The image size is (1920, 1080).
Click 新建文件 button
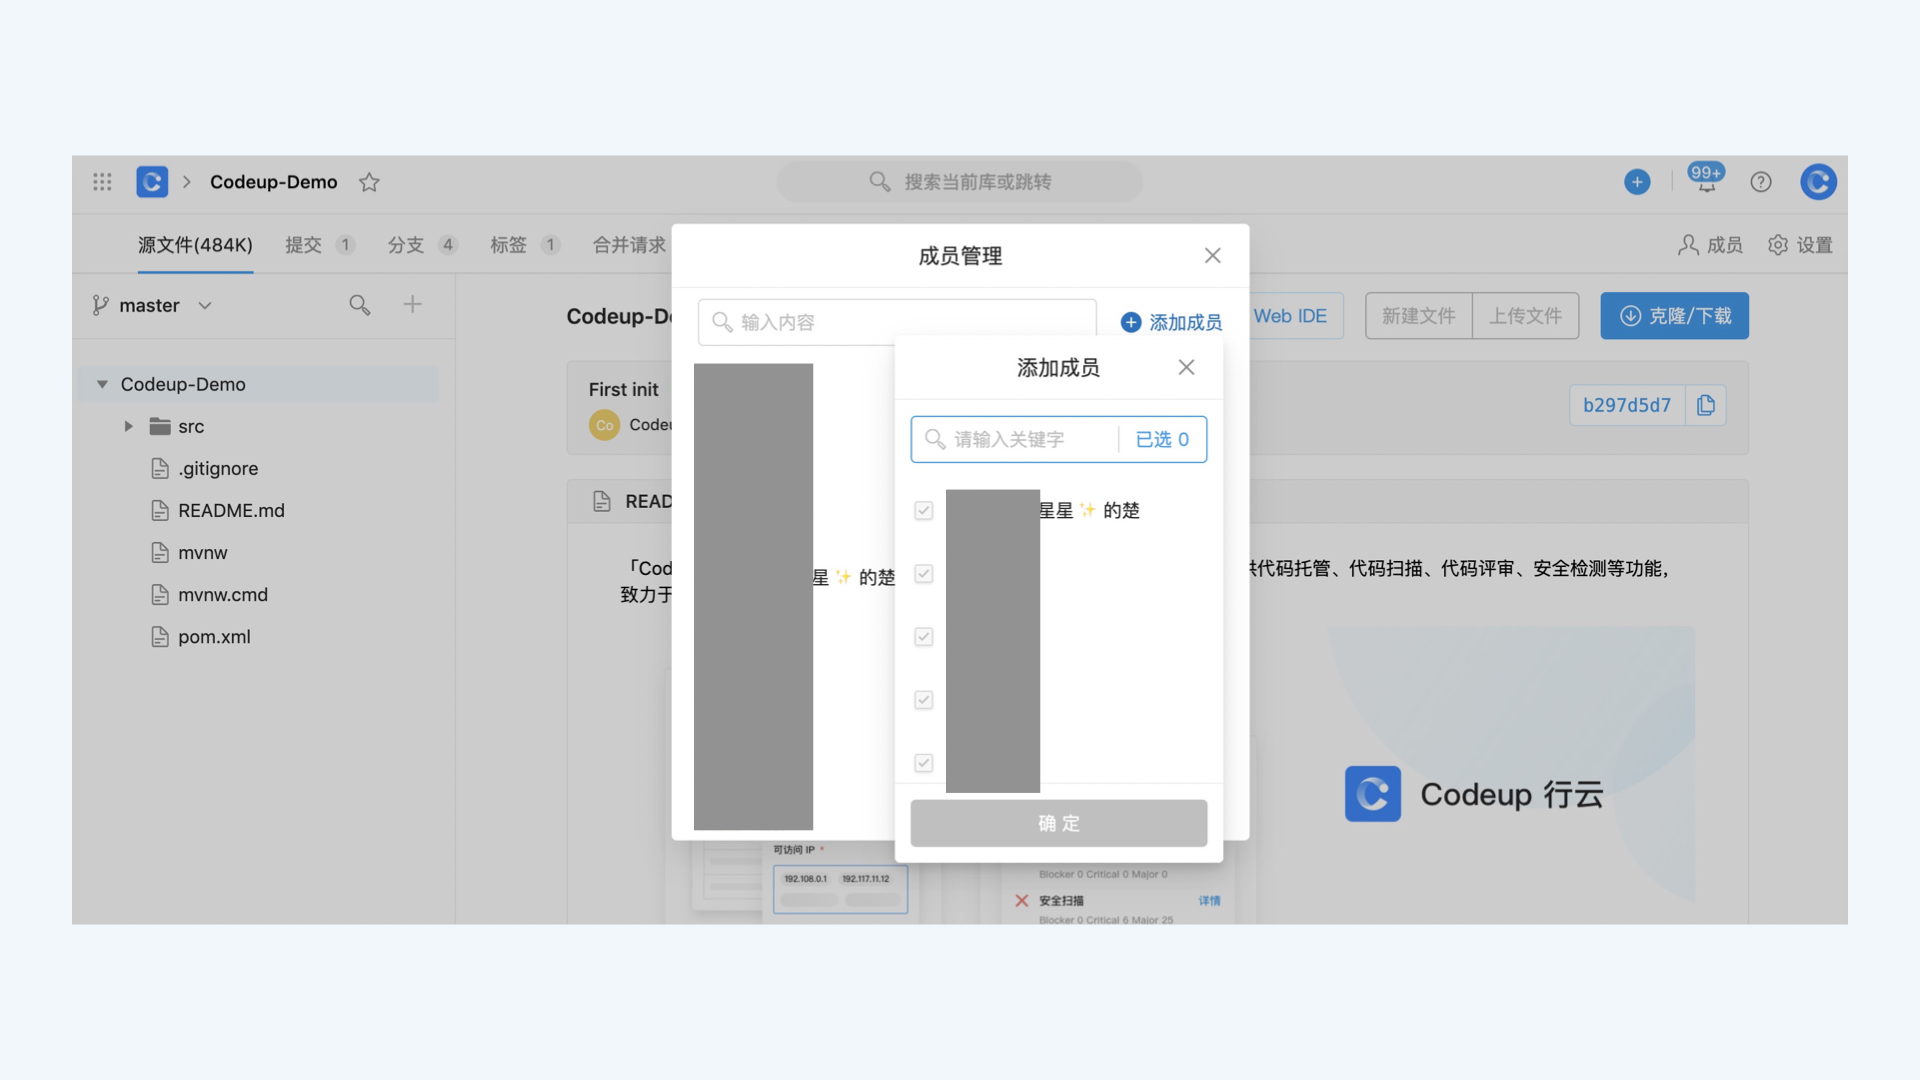(x=1419, y=316)
